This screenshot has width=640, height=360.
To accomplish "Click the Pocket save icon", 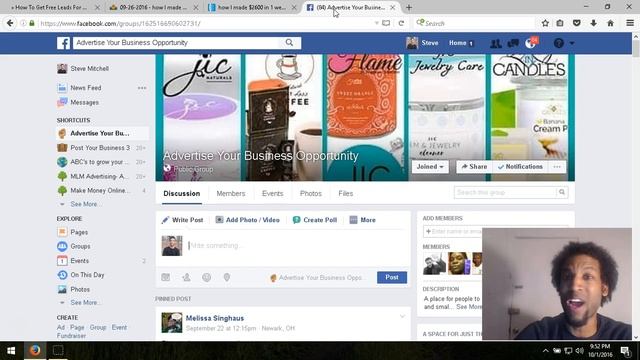I will click(x=577, y=23).
